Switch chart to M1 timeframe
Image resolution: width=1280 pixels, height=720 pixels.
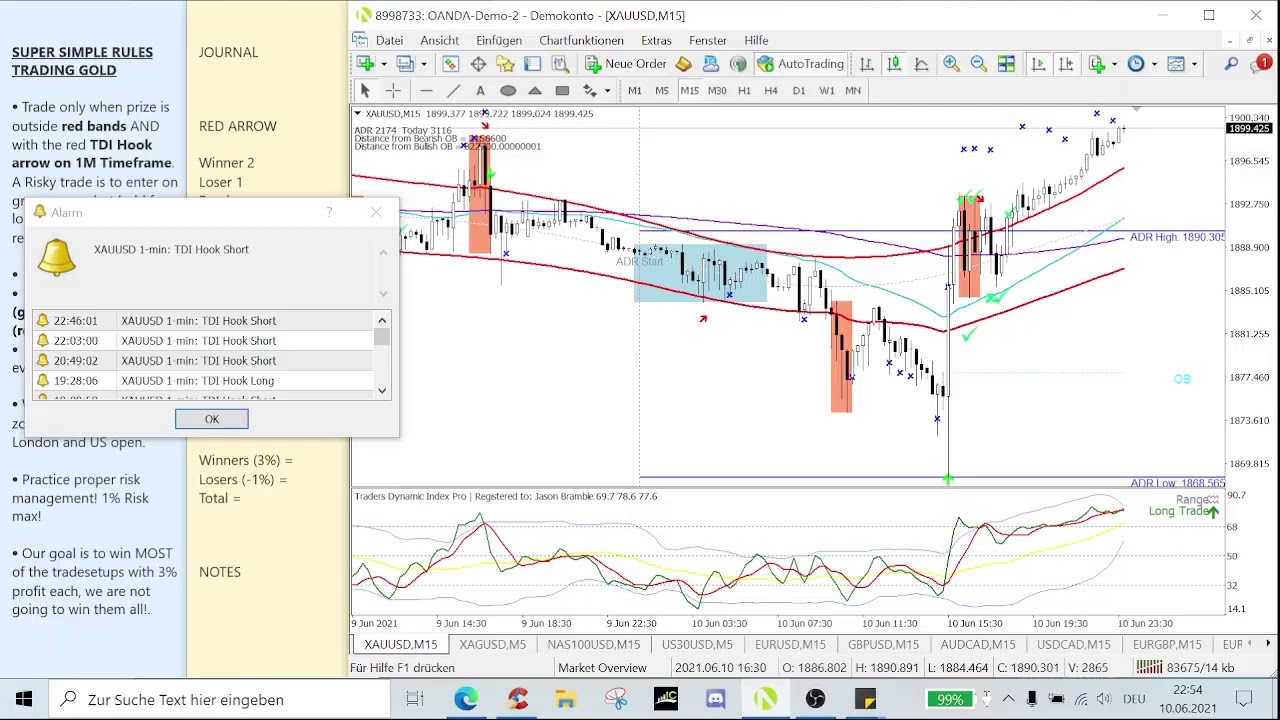(634, 91)
